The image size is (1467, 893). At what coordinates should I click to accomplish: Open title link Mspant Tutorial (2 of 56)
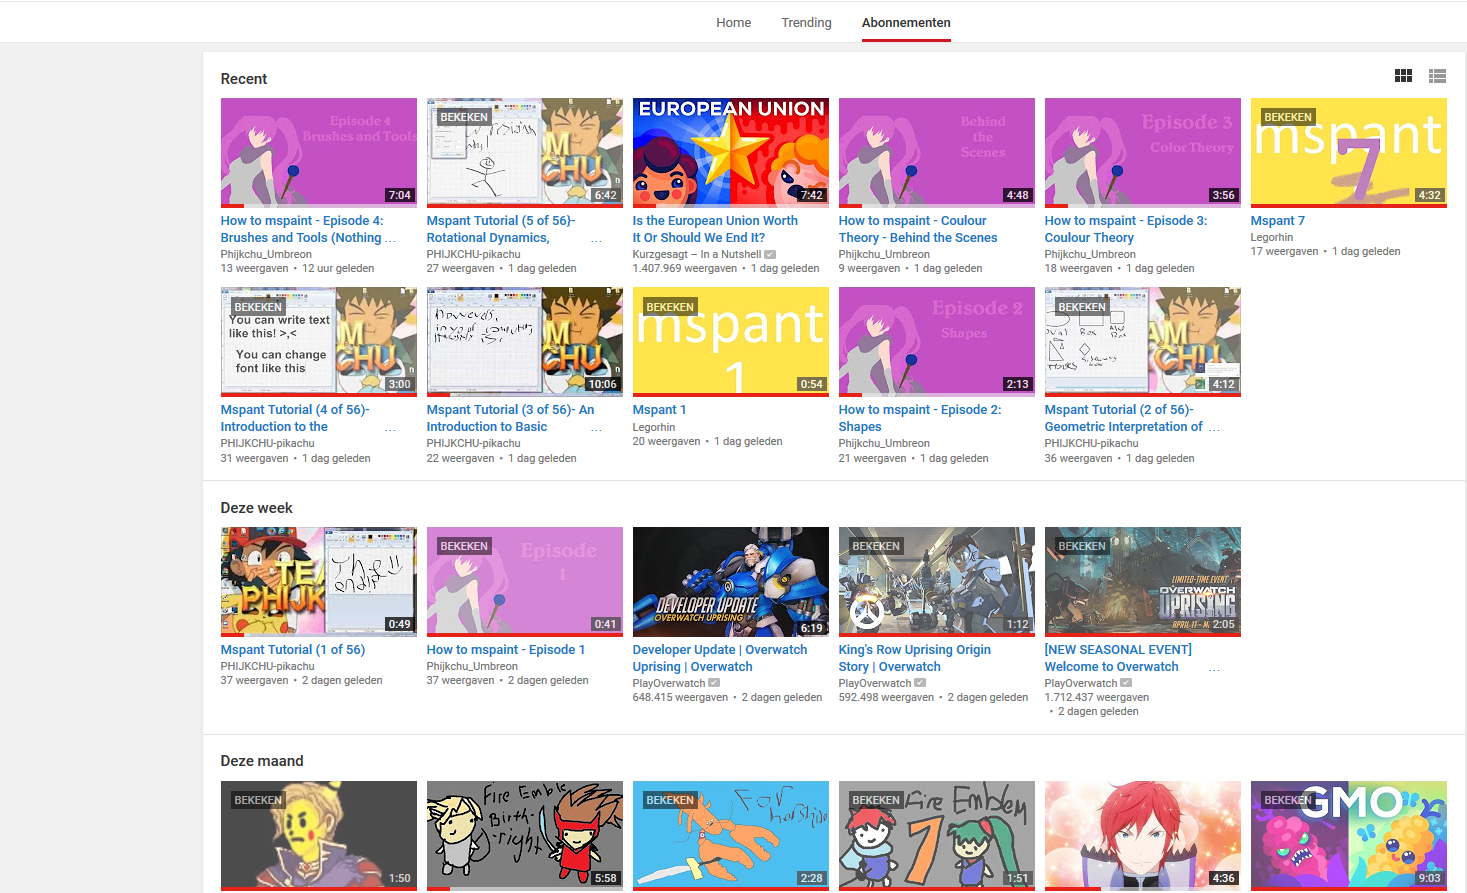[1124, 418]
